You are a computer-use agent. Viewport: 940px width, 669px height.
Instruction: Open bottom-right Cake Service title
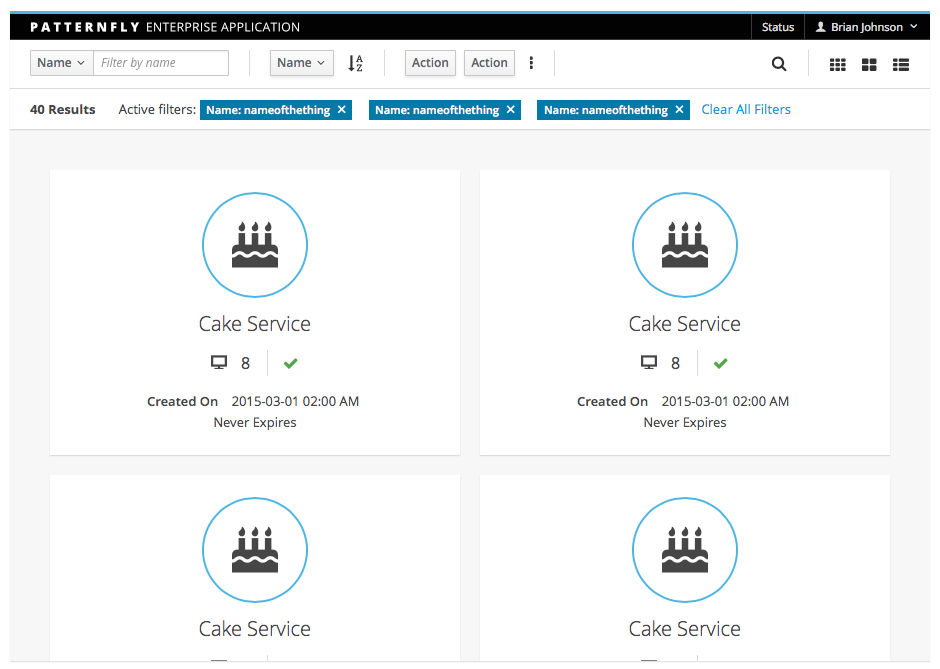685,629
